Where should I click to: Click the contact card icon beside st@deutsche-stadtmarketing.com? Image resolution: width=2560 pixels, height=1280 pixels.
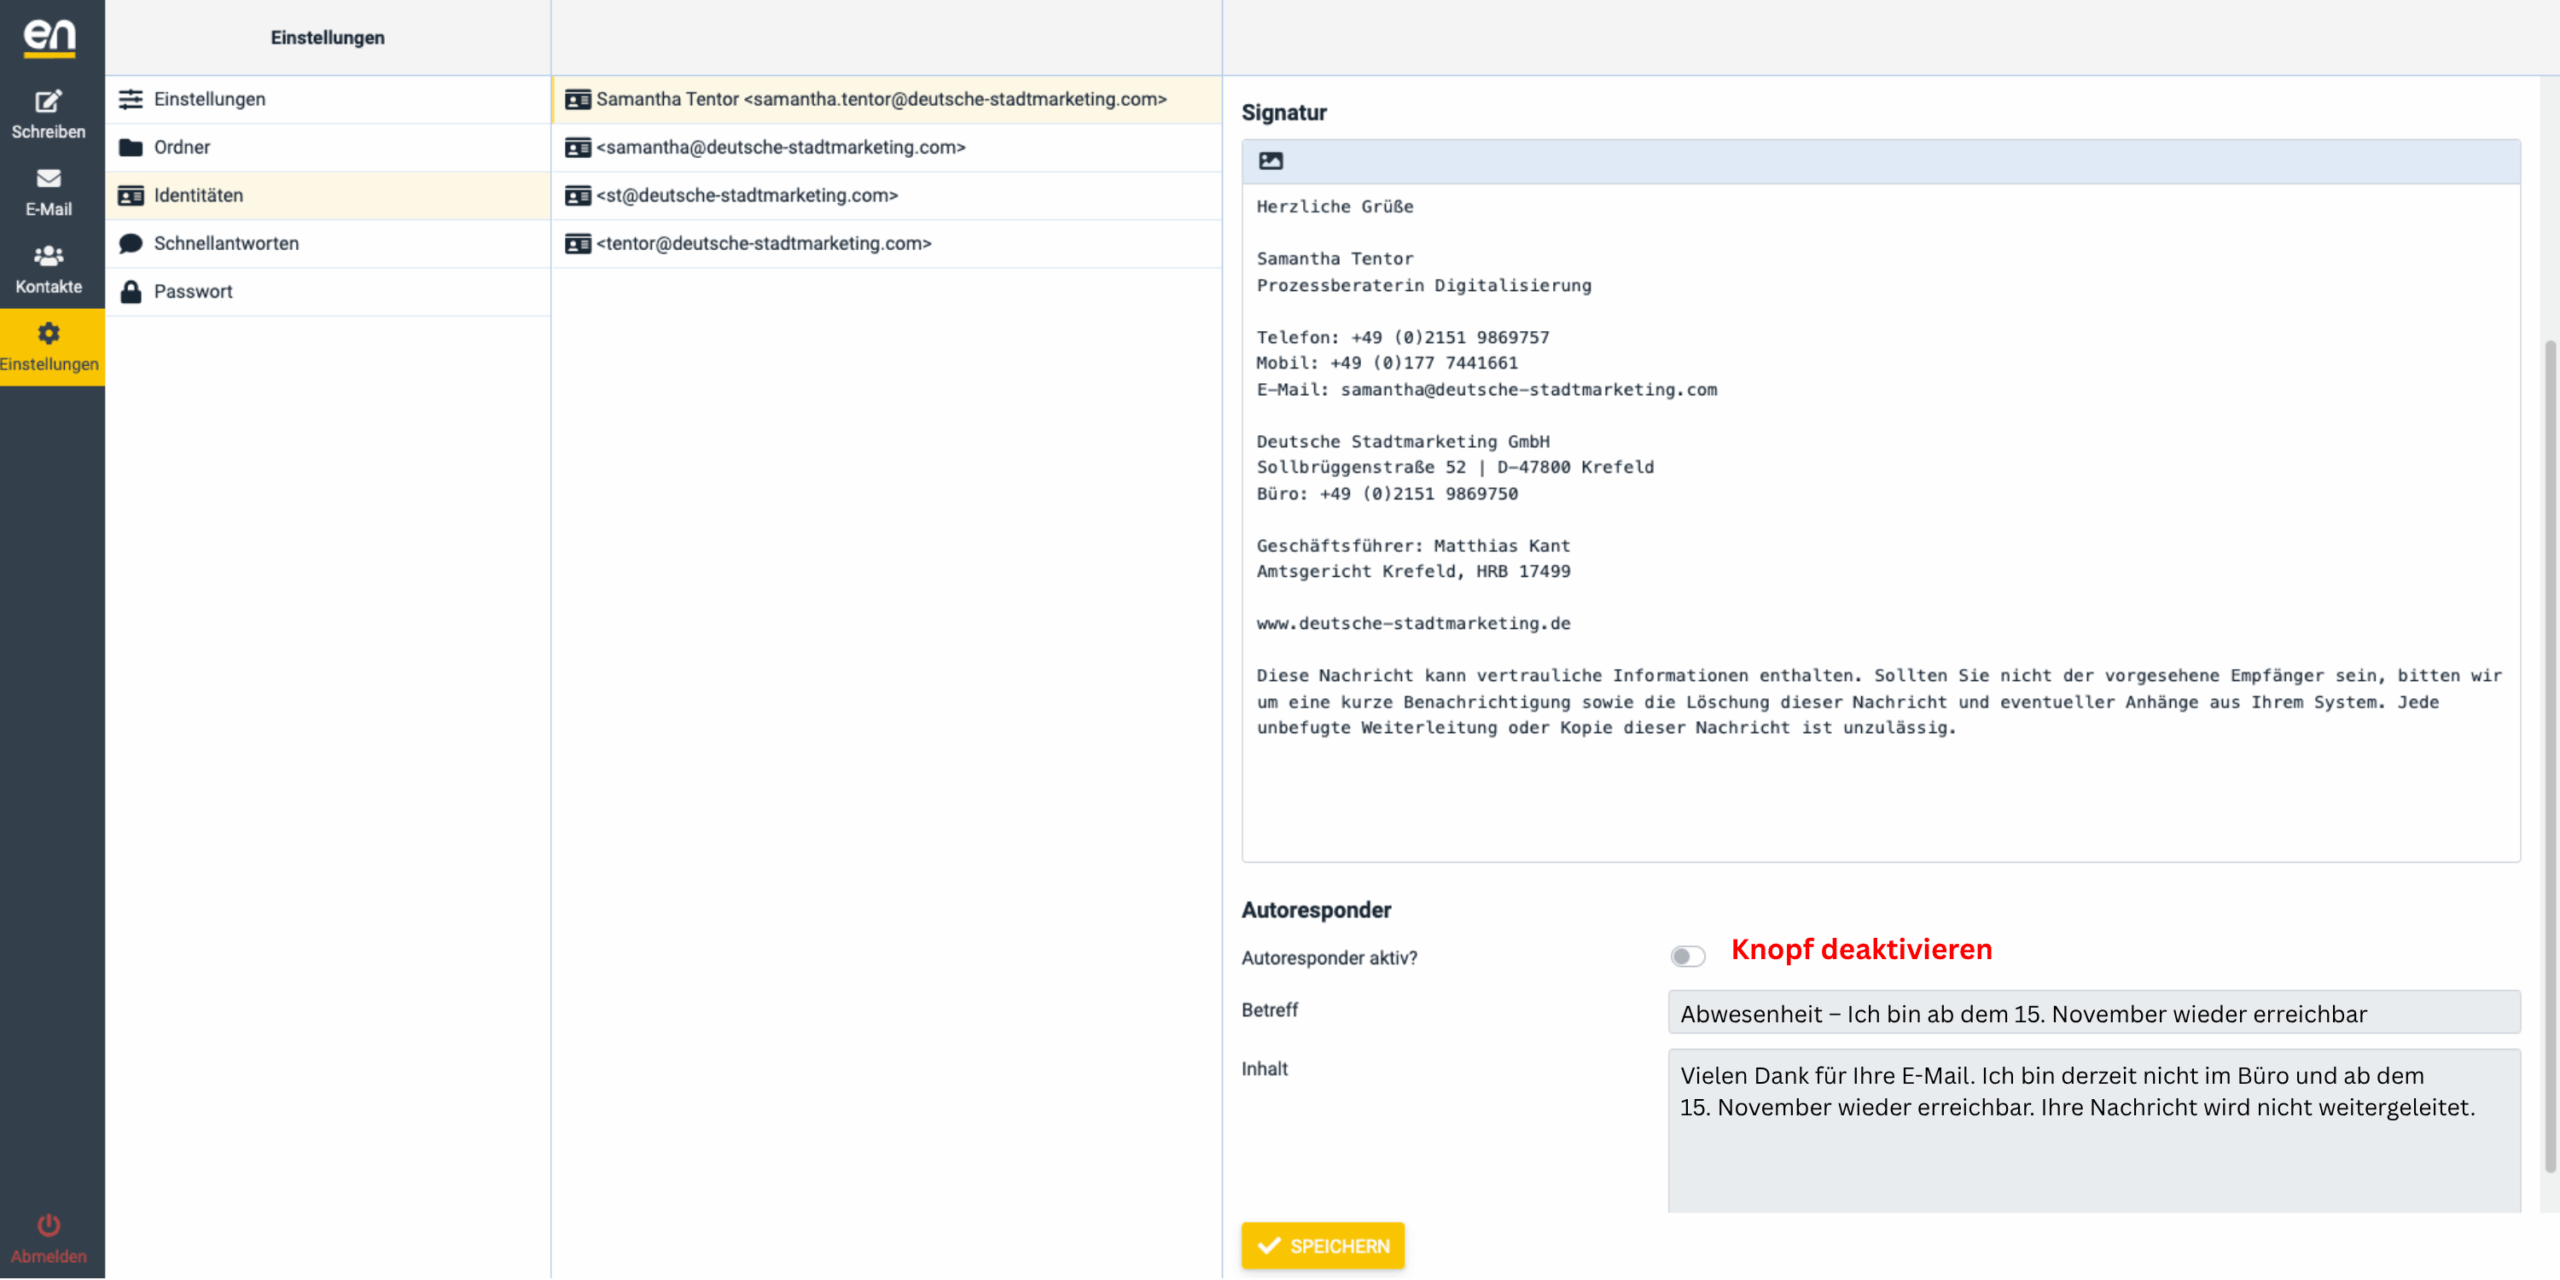tap(578, 195)
